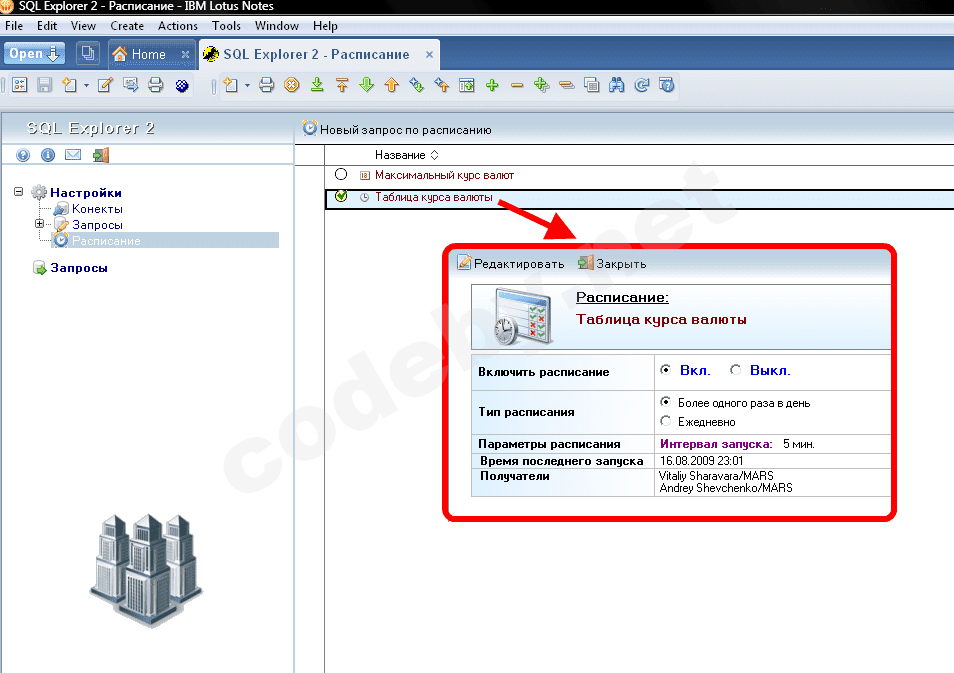Viewport: 954px width, 673px height.
Task: Click the save floppy disk icon
Action: tap(44, 85)
